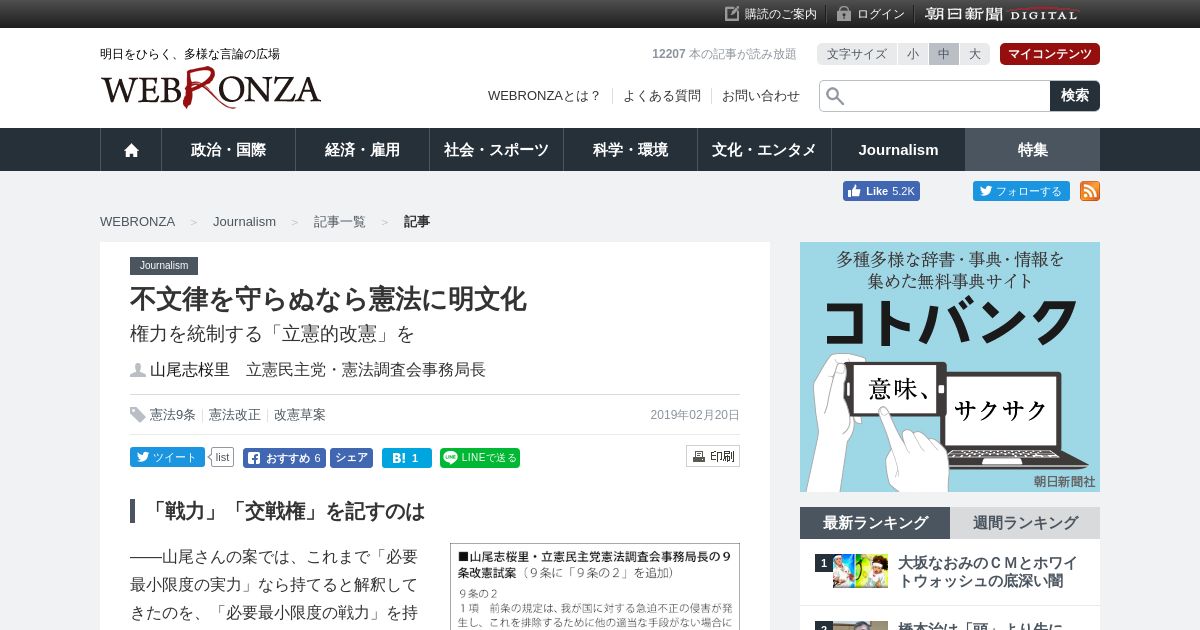This screenshot has width=1200, height=630.
Task: Click the Journalism category label above title
Action: tap(164, 266)
